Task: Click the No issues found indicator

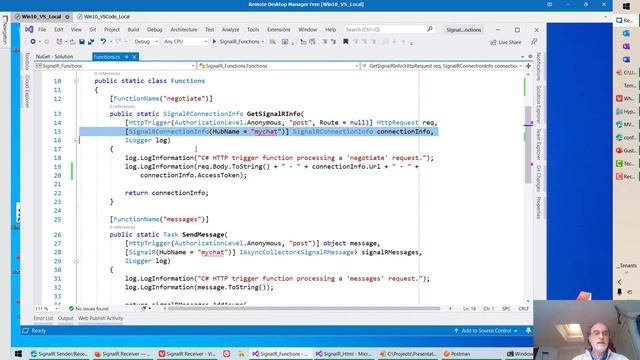Action: pos(89,309)
